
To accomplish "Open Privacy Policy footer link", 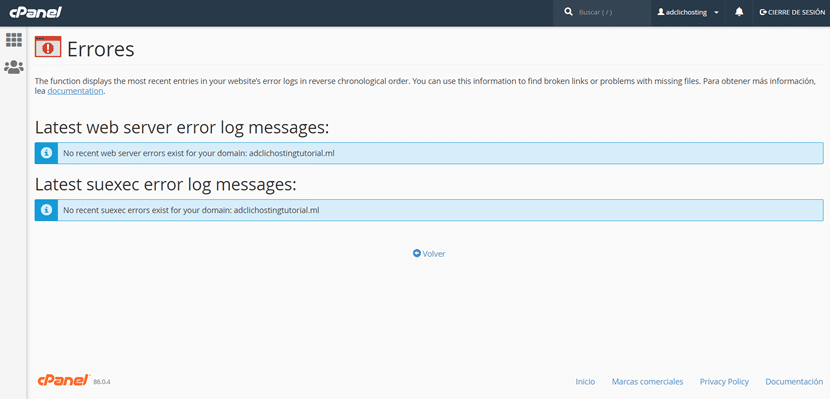I will pos(724,382).
